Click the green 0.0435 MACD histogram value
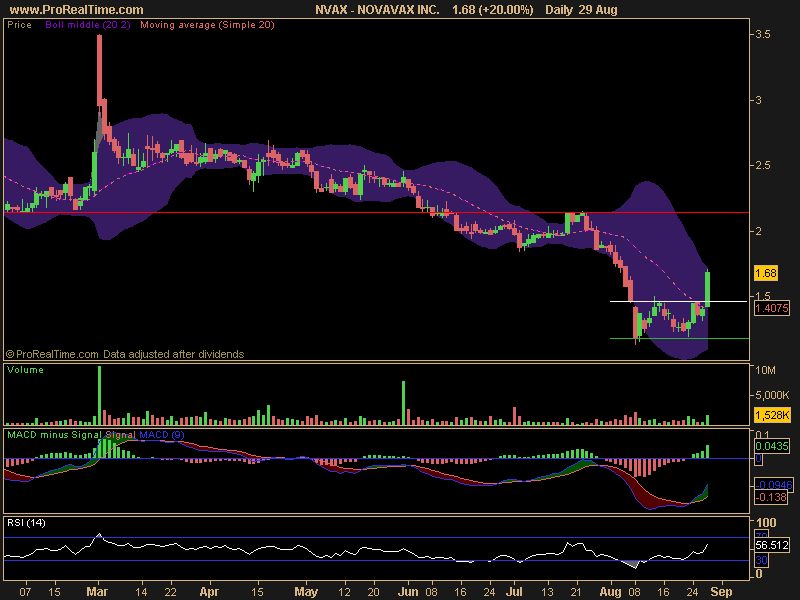Image resolution: width=800 pixels, height=600 pixels. (x=771, y=446)
